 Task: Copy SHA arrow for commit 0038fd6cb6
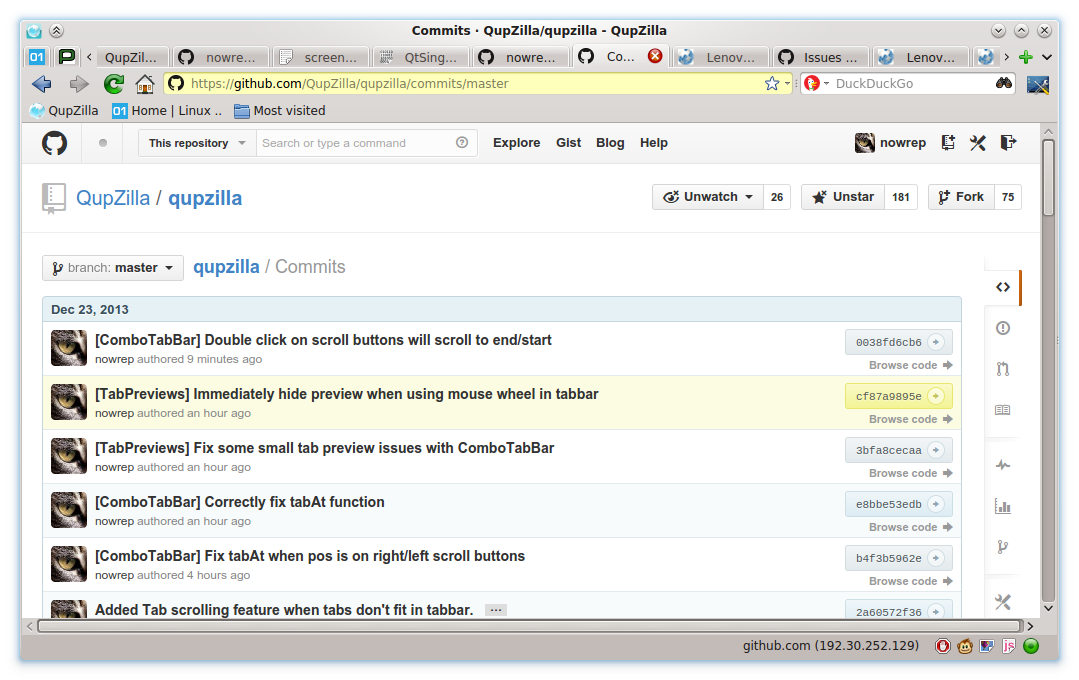(936, 342)
